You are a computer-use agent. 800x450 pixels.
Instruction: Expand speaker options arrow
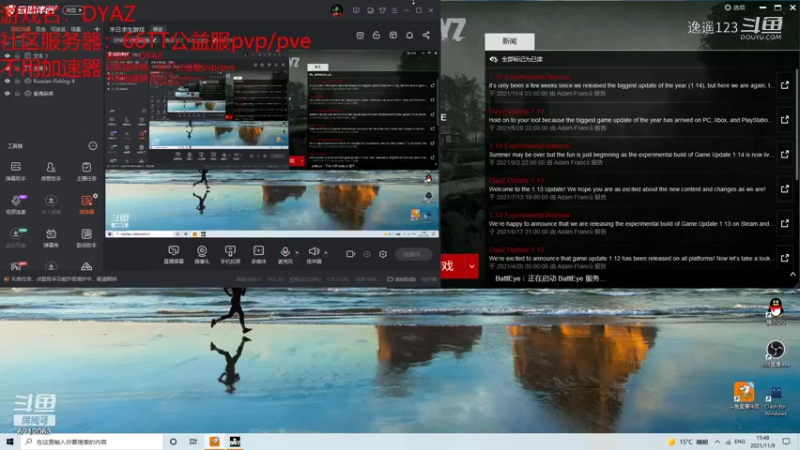[326, 253]
